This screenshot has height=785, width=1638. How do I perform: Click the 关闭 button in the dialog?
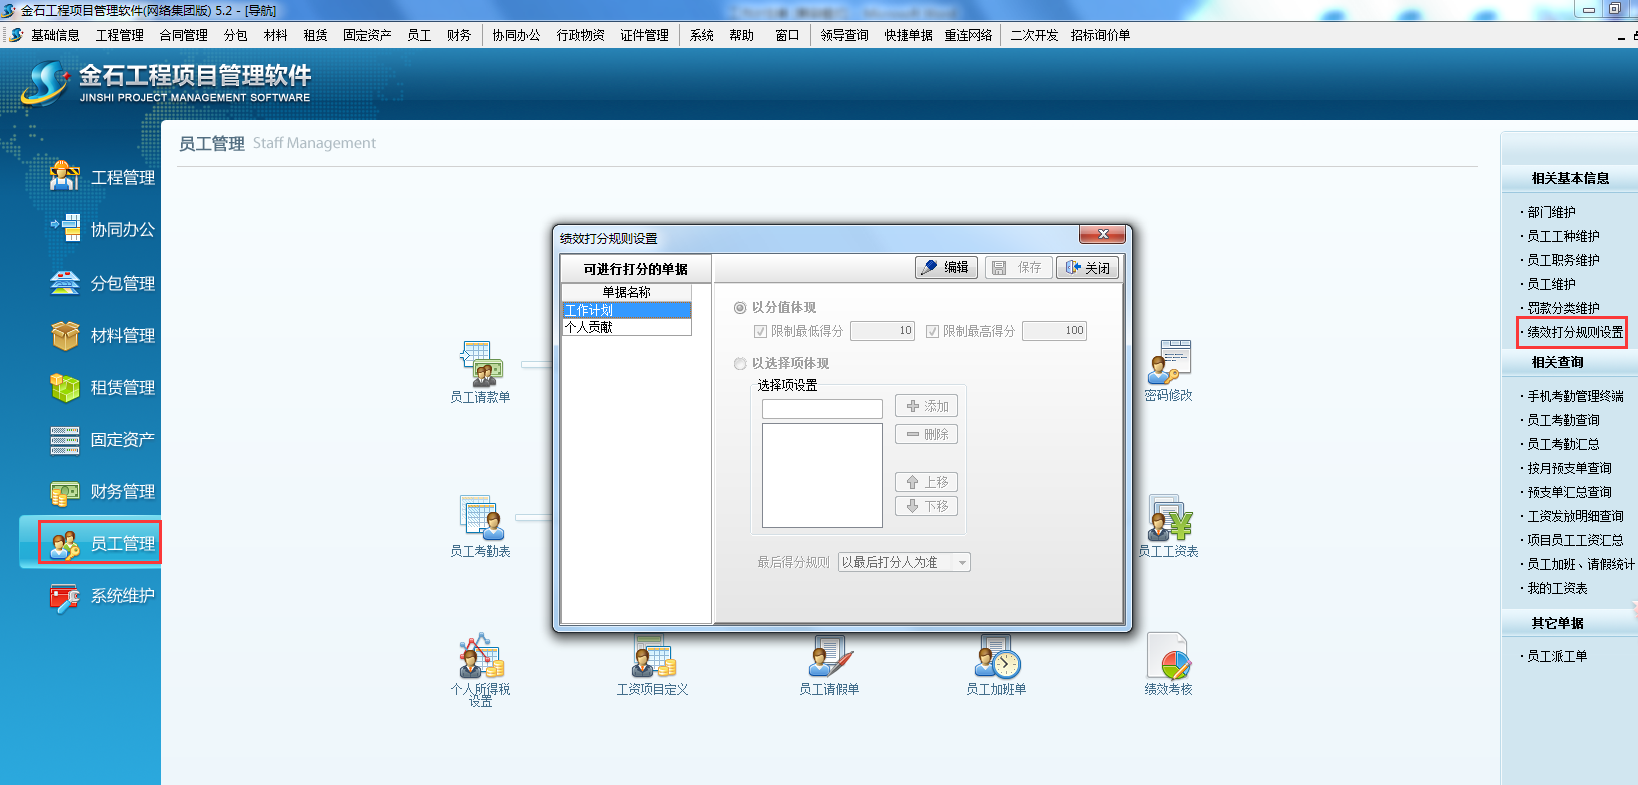1087,268
